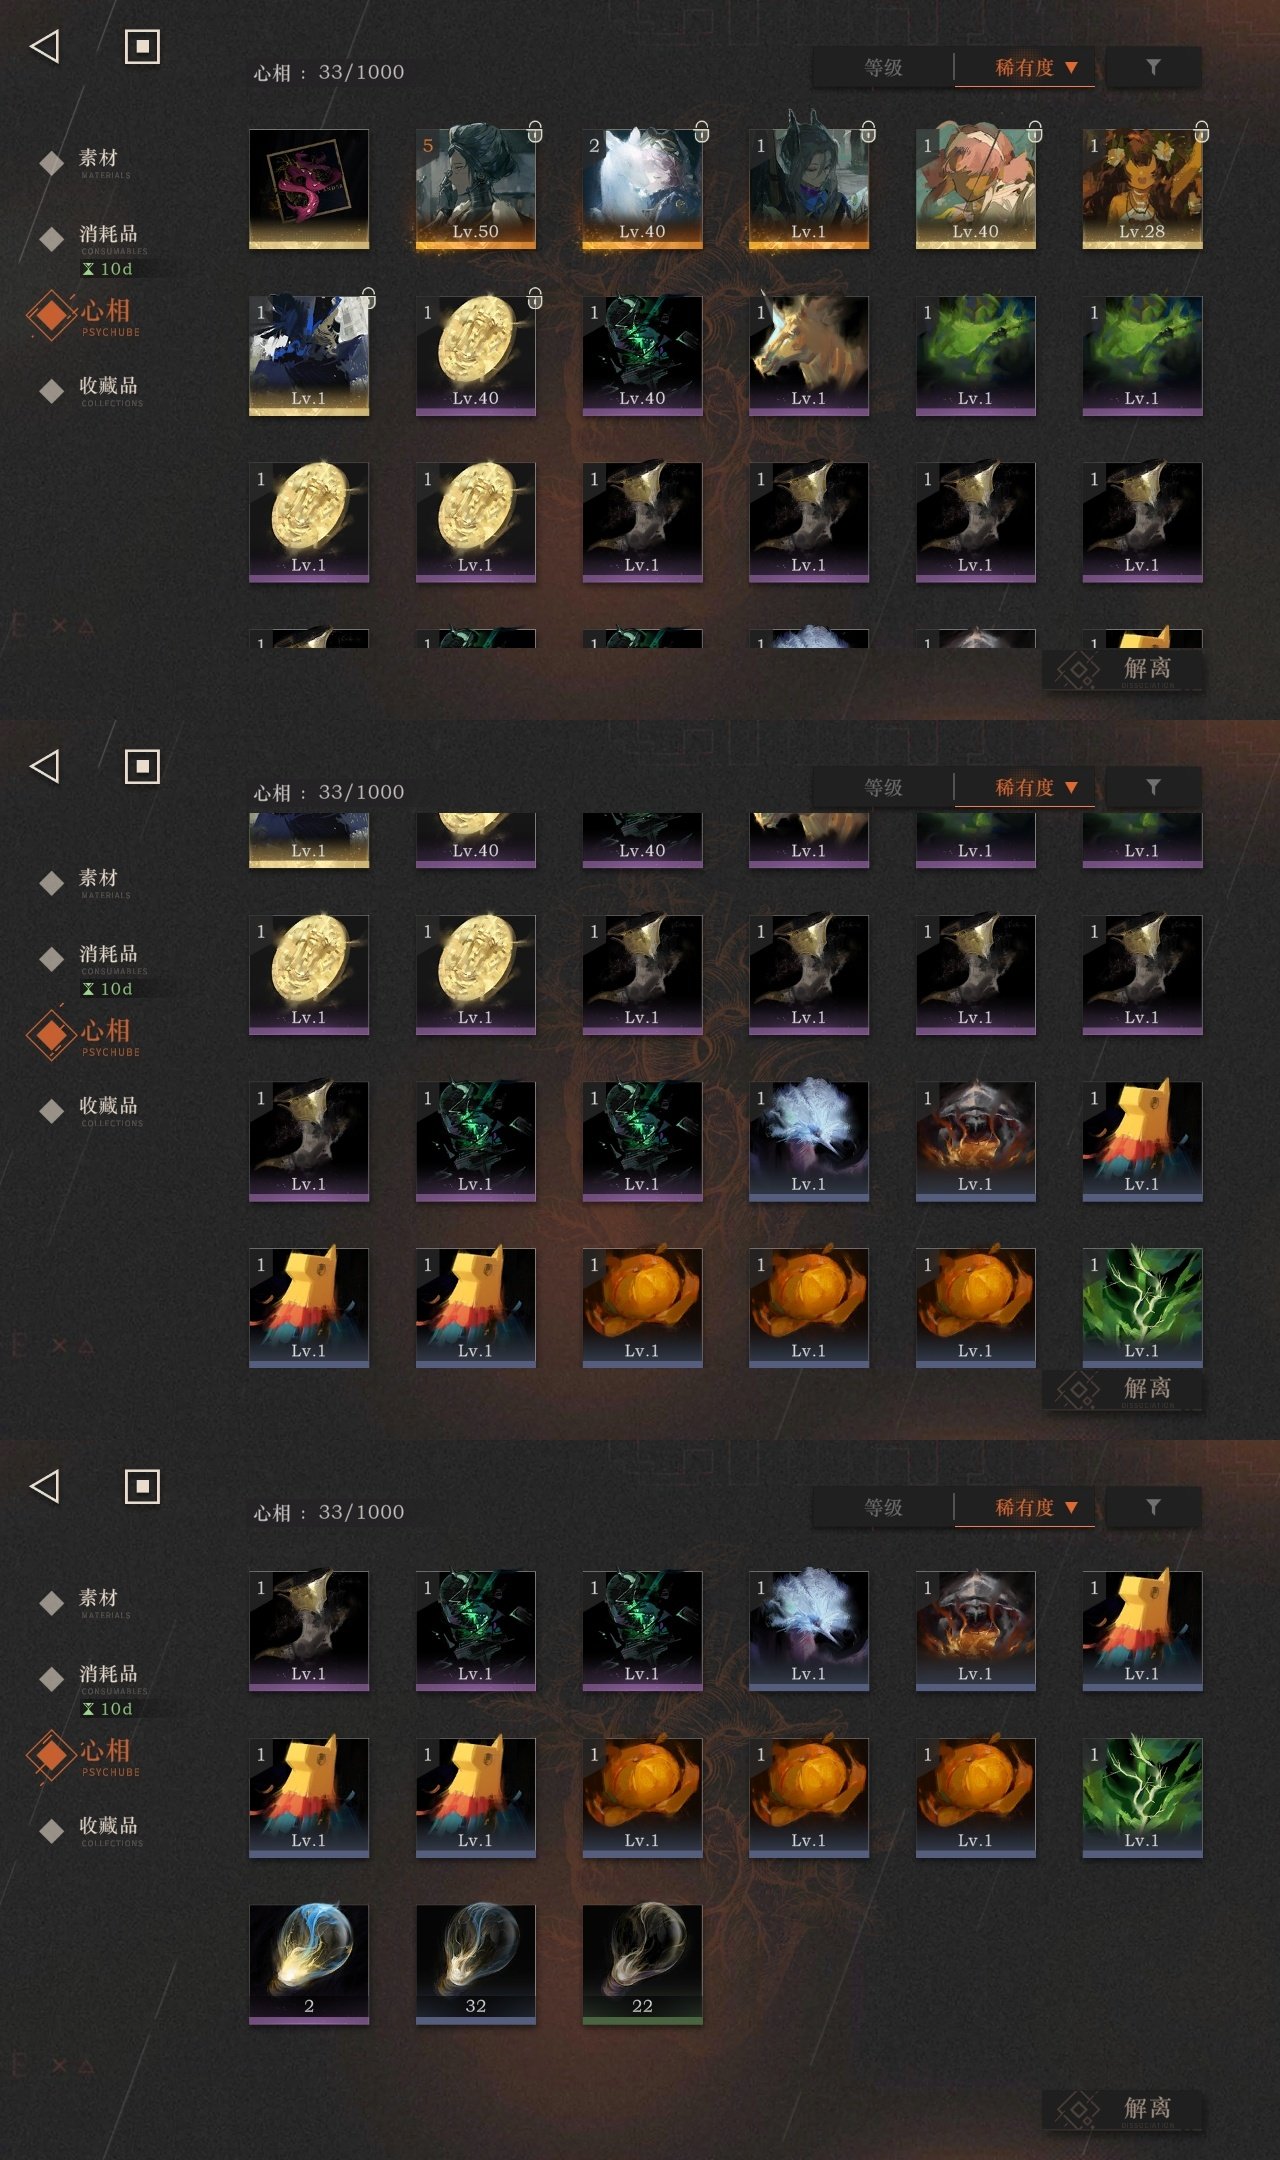Select the green-bar bulb item count 22
This screenshot has width=1280, height=2160.
[642, 1964]
